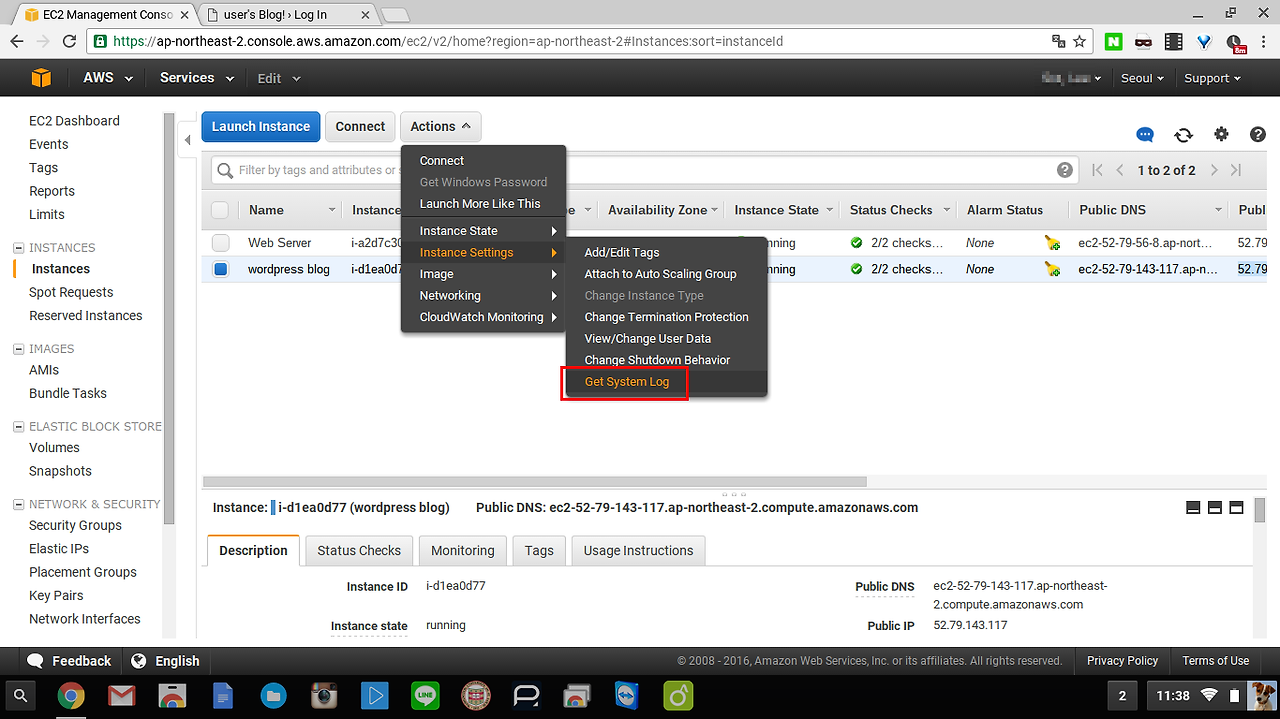Select Change Termination Protection menu entry
The image size is (1280, 719).
coord(666,317)
